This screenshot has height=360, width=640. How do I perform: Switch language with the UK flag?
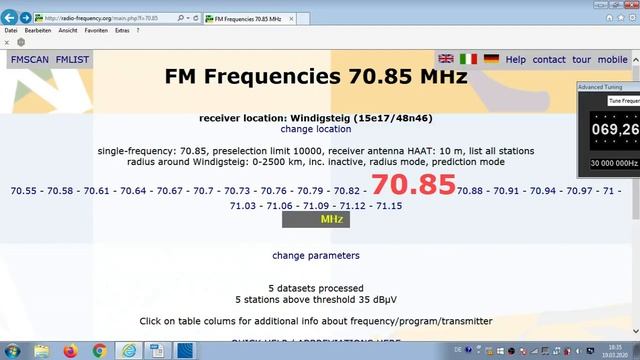[x=446, y=59]
